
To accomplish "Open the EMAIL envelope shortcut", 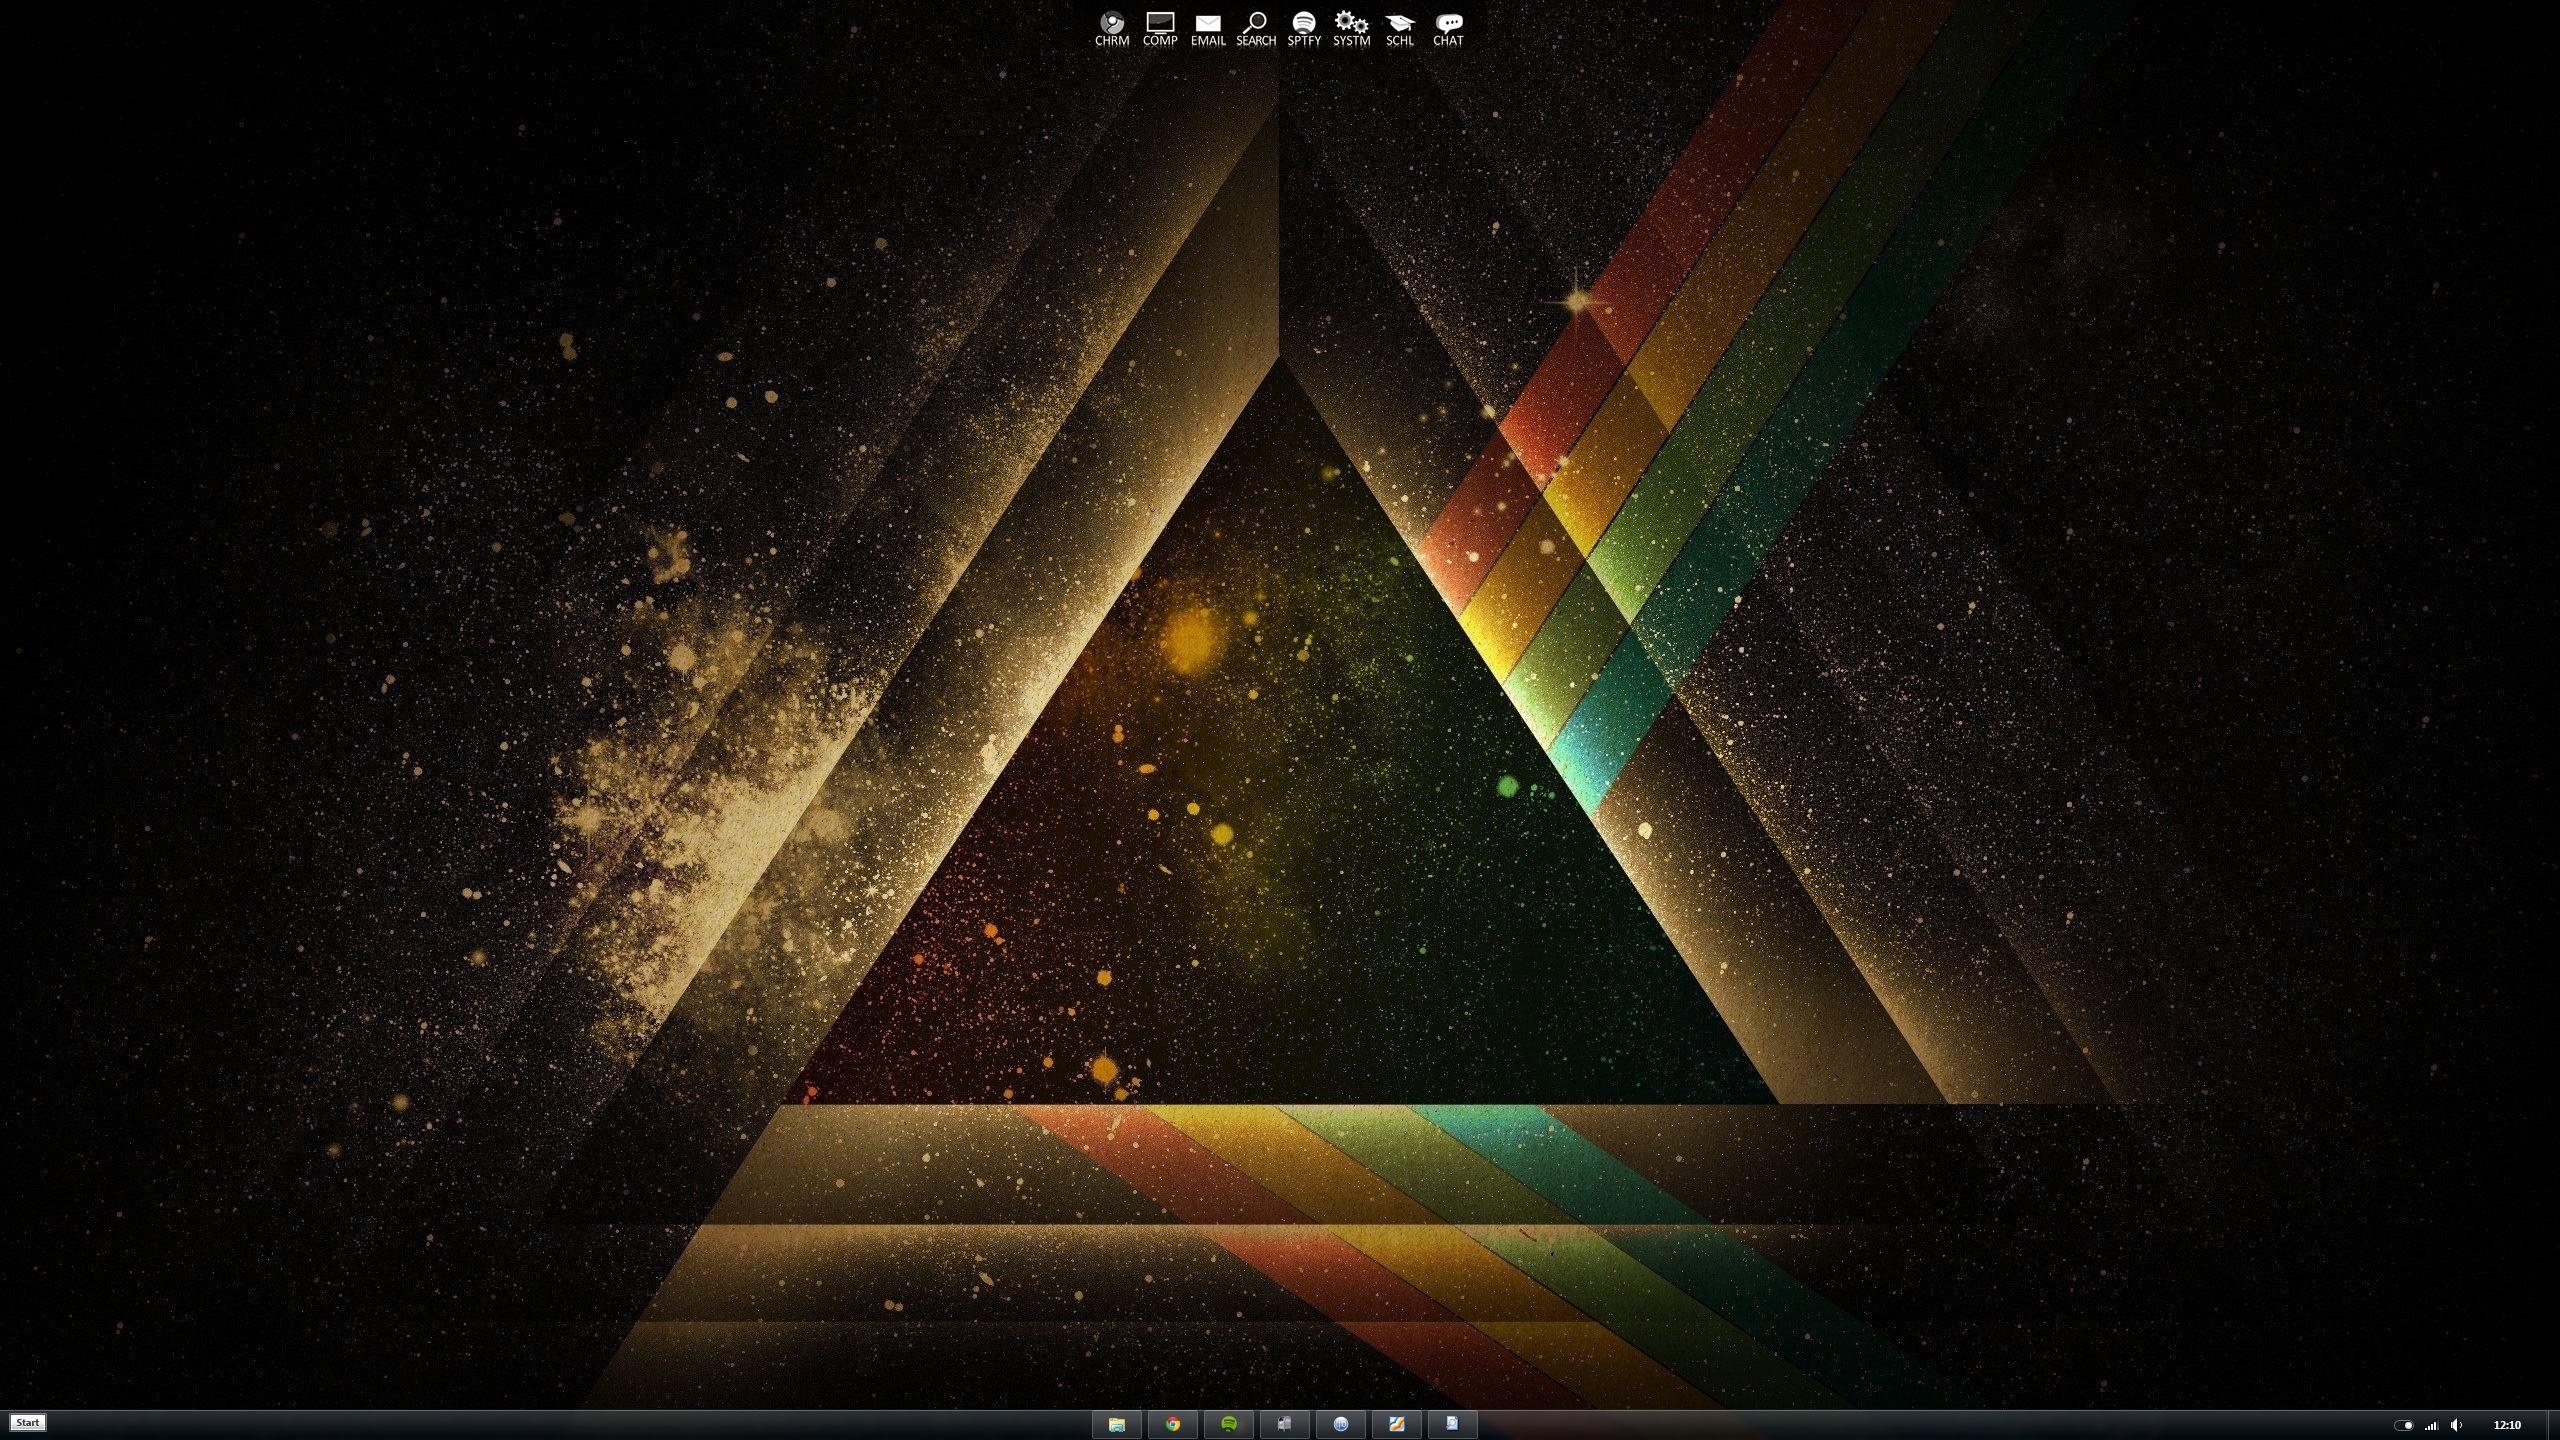I will [x=1207, y=28].
